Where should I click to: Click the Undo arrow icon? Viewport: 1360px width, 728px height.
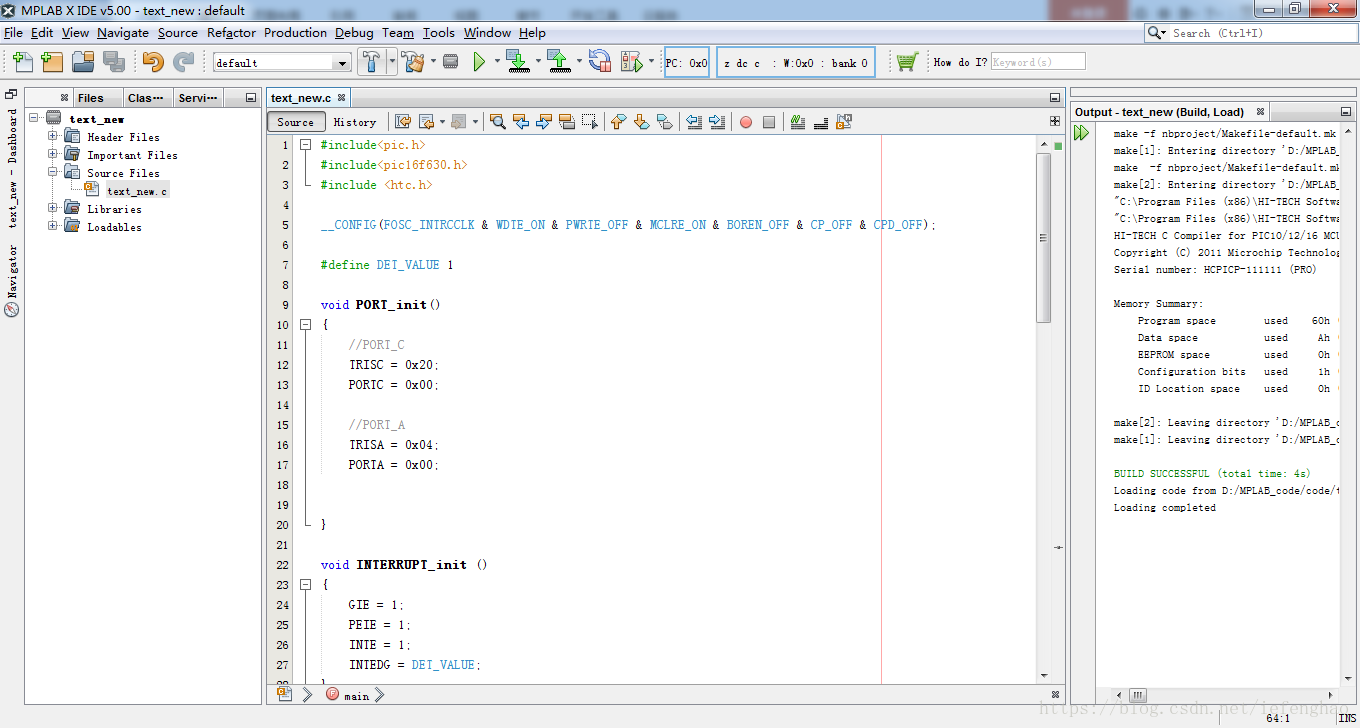[x=152, y=62]
